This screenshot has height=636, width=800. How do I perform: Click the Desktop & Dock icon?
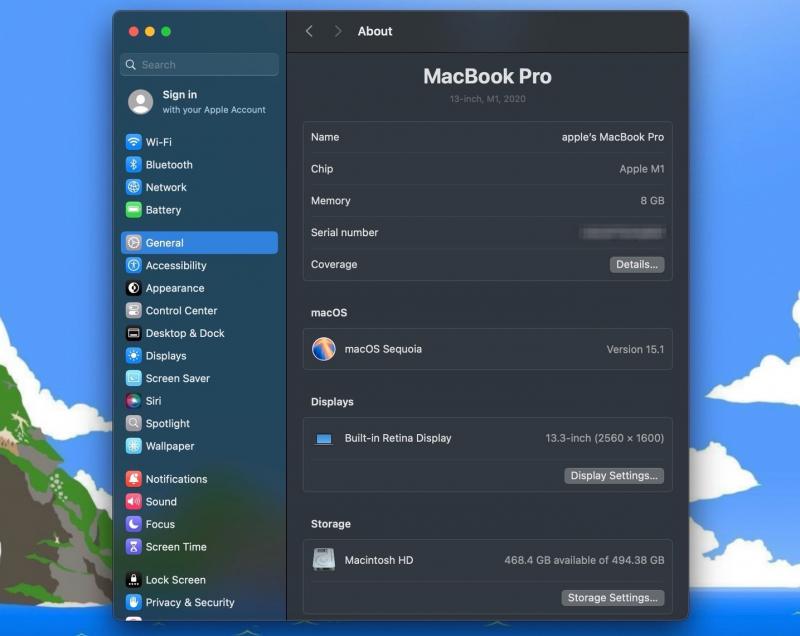click(134, 333)
